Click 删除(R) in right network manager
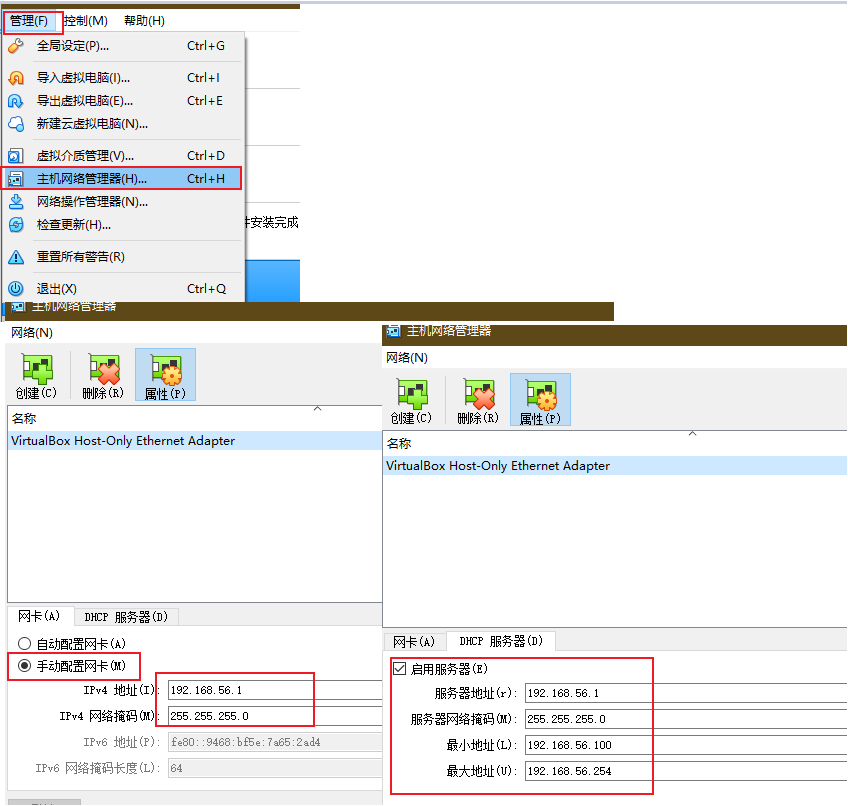848x806 pixels. (x=478, y=400)
